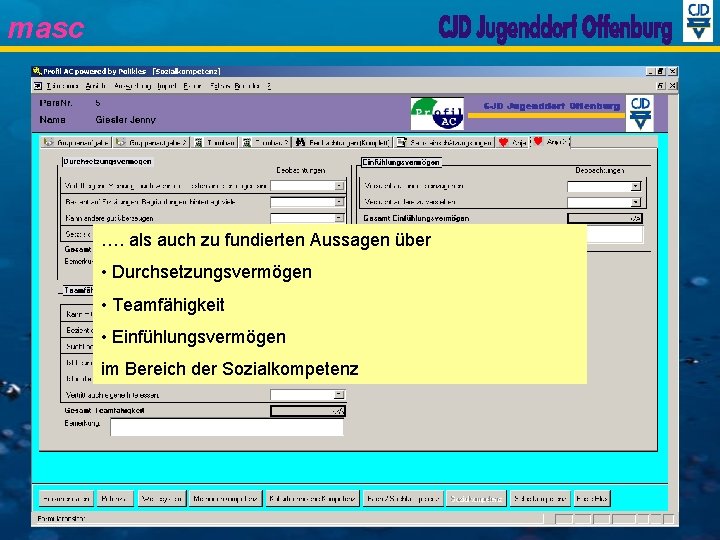
Task: Click the binoculars icon on the Beobachtungen tab
Action: (300, 142)
